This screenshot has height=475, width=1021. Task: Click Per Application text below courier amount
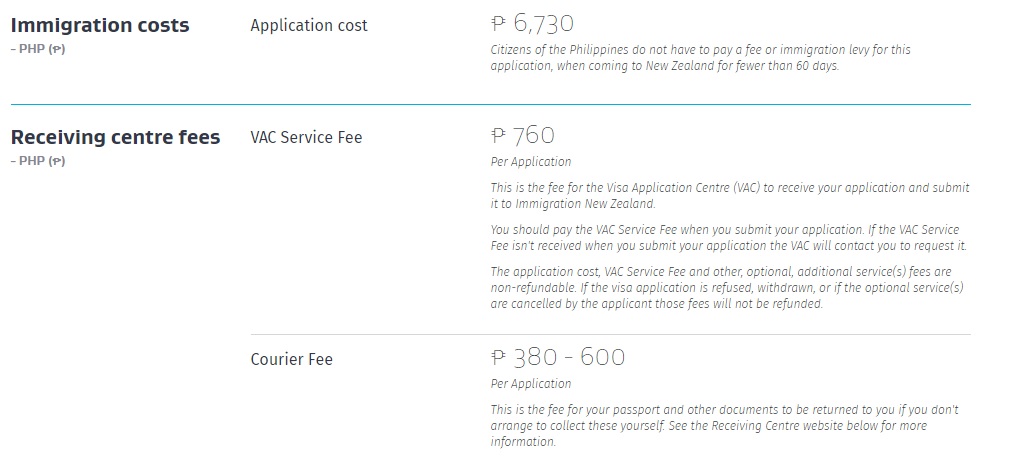click(531, 384)
